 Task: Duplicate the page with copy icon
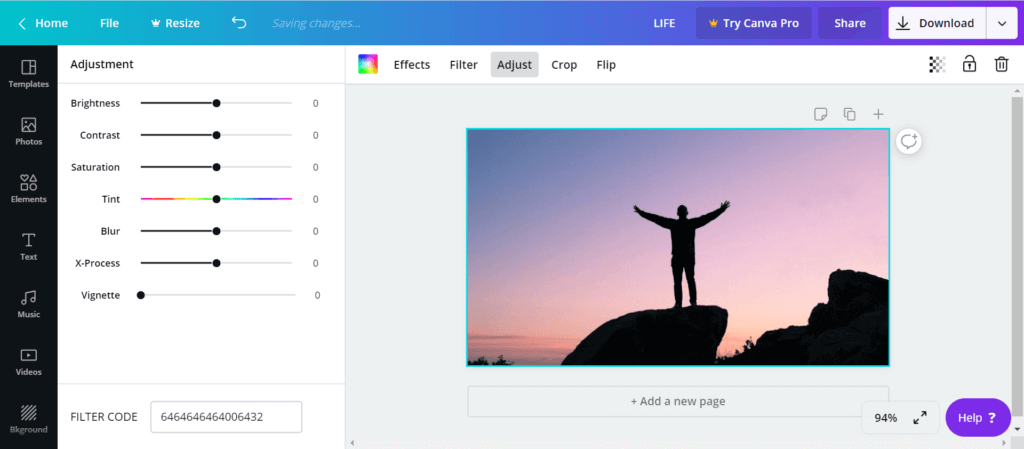[x=849, y=114]
